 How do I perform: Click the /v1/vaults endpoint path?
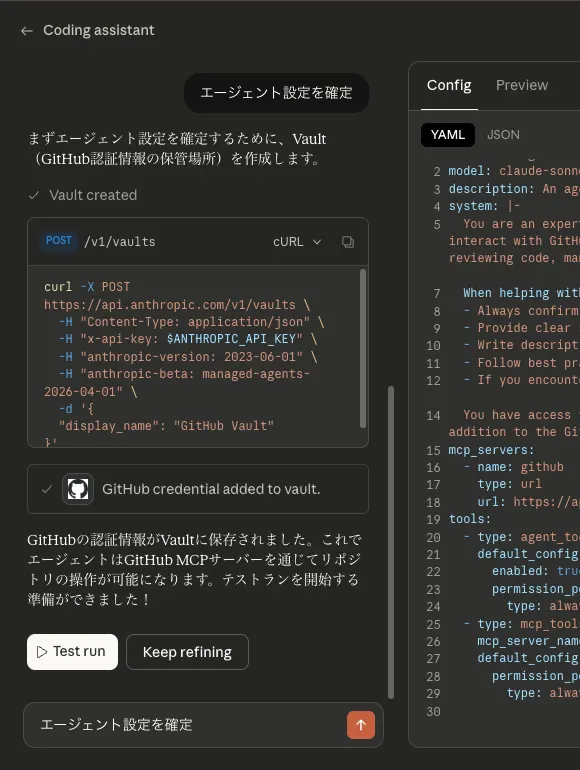[120, 242]
